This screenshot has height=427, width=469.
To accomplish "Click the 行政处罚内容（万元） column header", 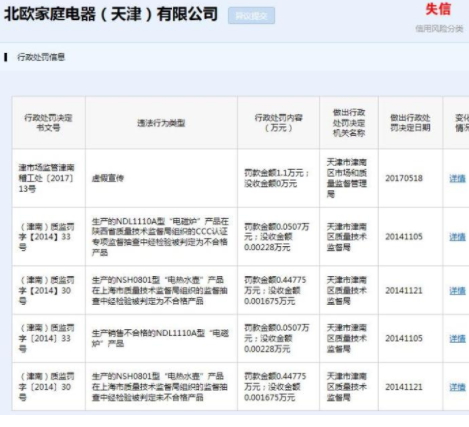I will tap(278, 123).
